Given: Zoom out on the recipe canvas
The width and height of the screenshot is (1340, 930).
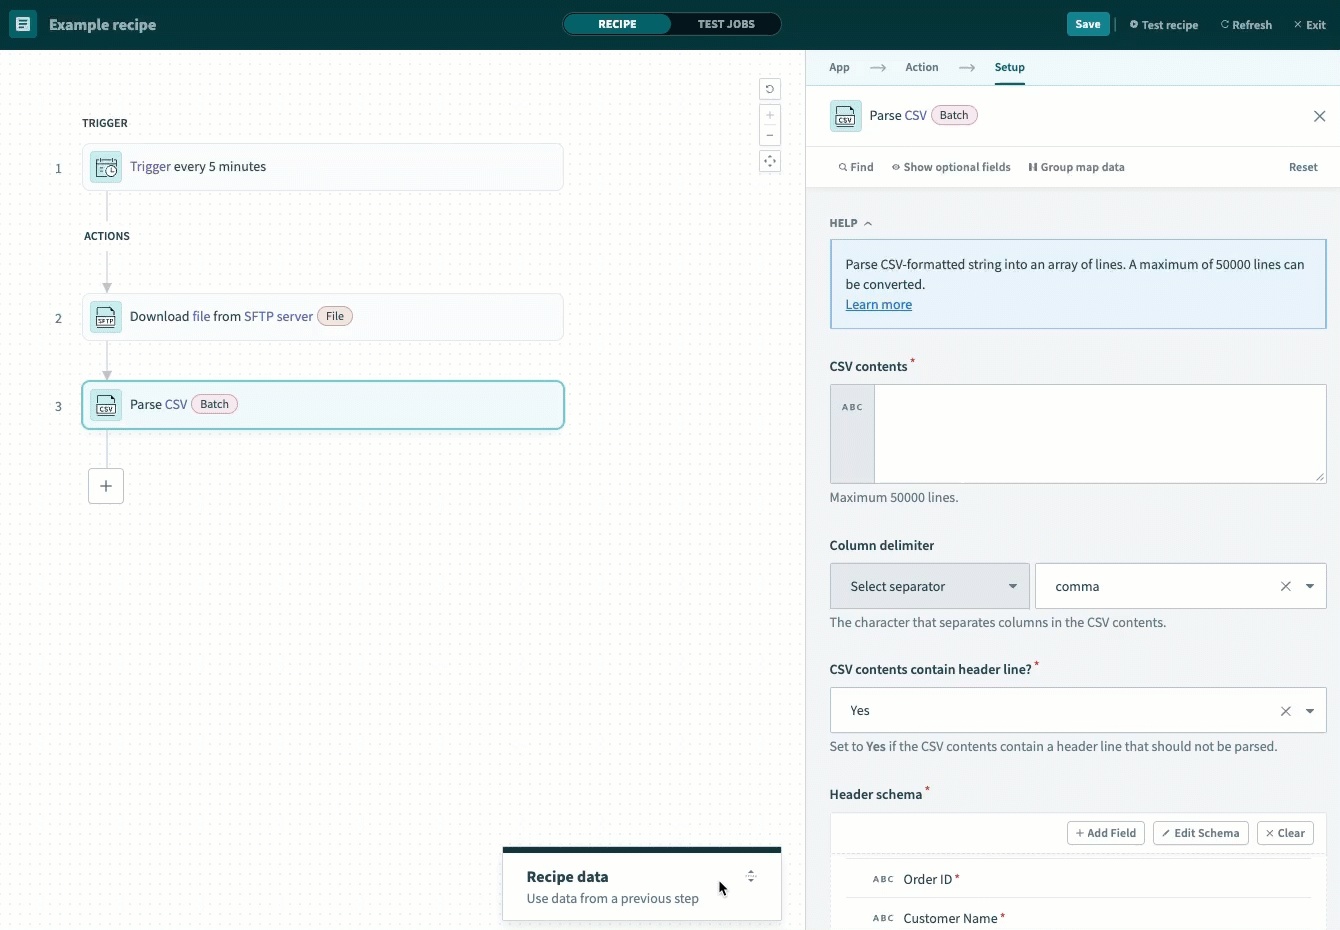Looking at the screenshot, I should pyautogui.click(x=770, y=135).
